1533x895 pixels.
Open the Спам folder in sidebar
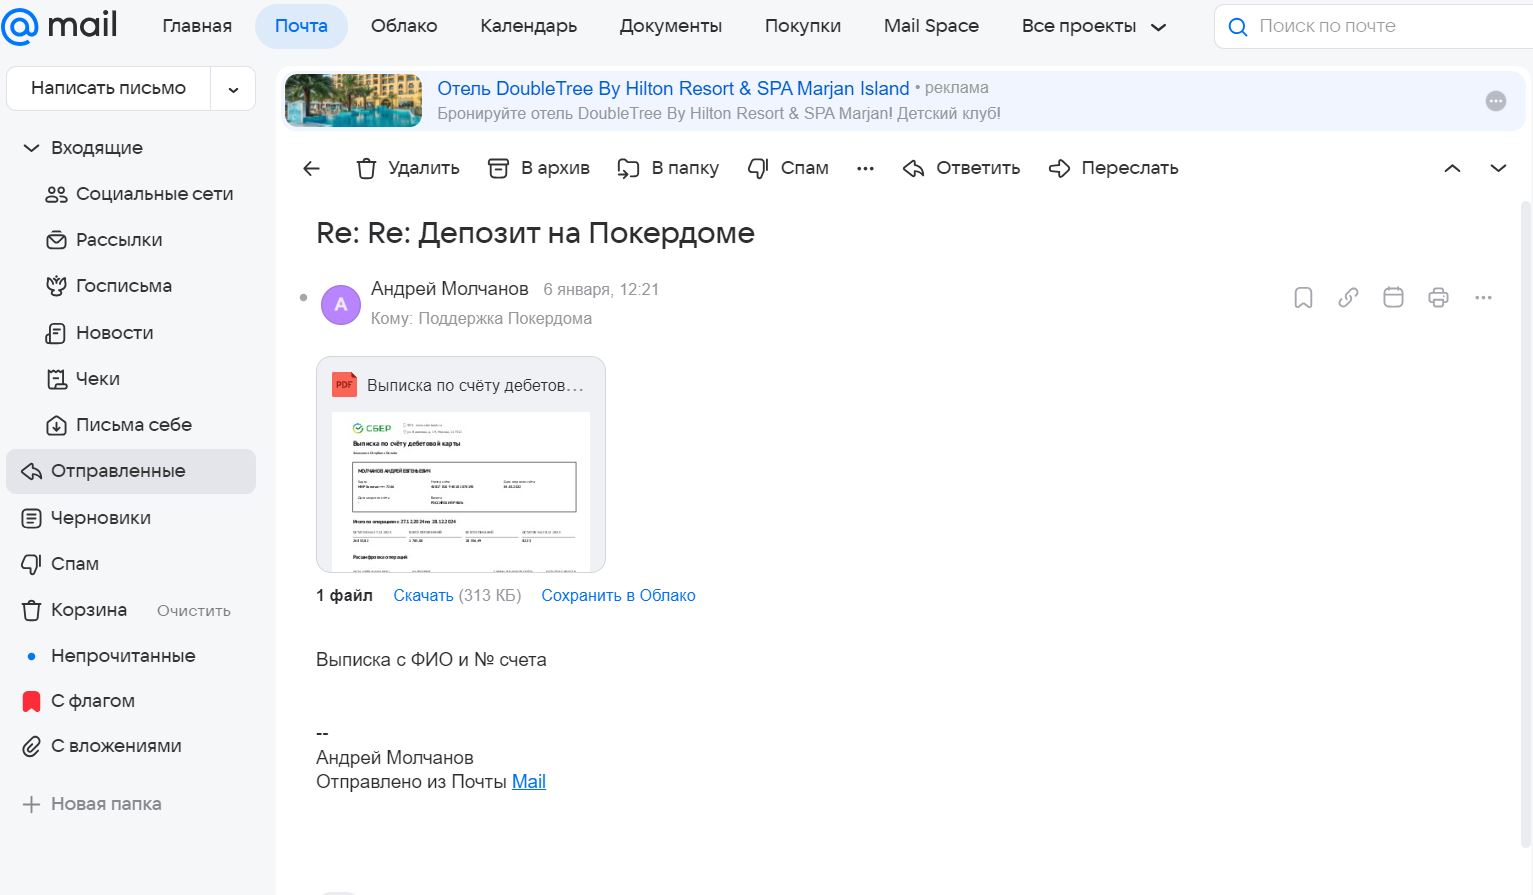click(75, 564)
